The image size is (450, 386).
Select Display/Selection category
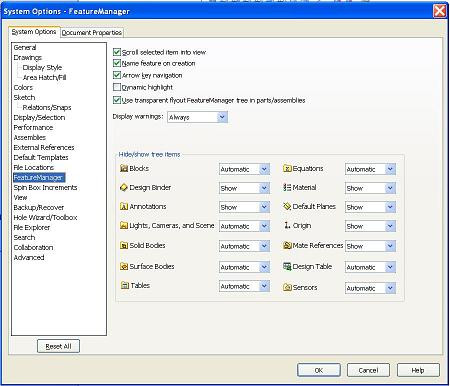pyautogui.click(x=39, y=117)
